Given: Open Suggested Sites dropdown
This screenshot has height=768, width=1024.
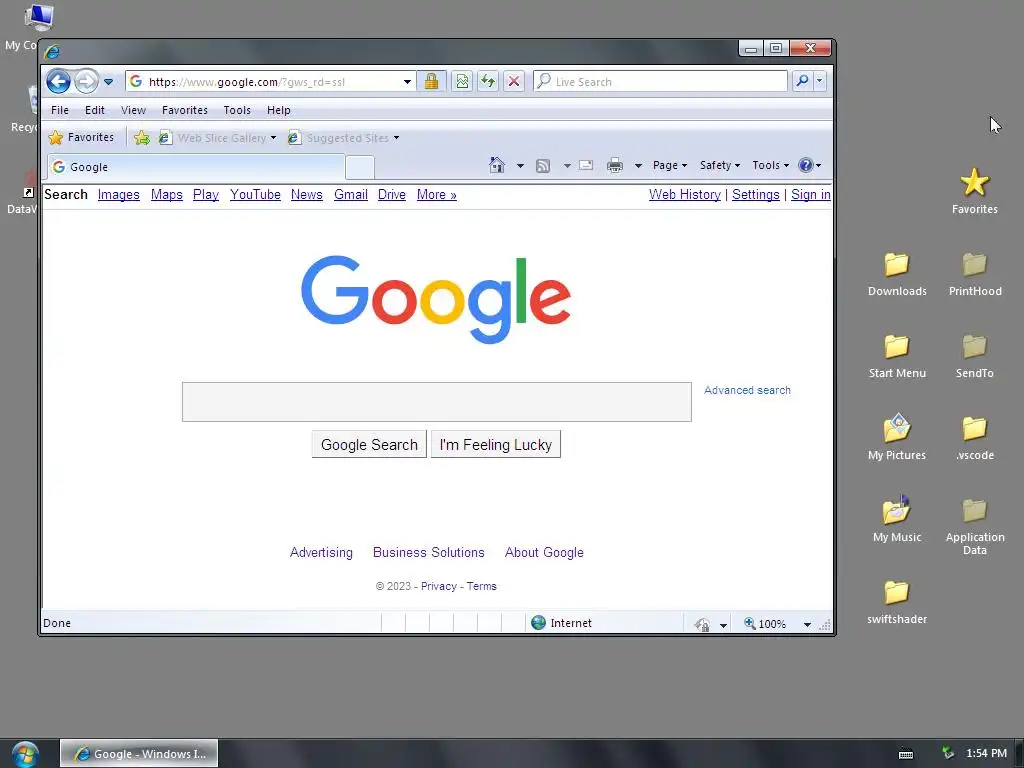Looking at the screenshot, I should pyautogui.click(x=344, y=138).
